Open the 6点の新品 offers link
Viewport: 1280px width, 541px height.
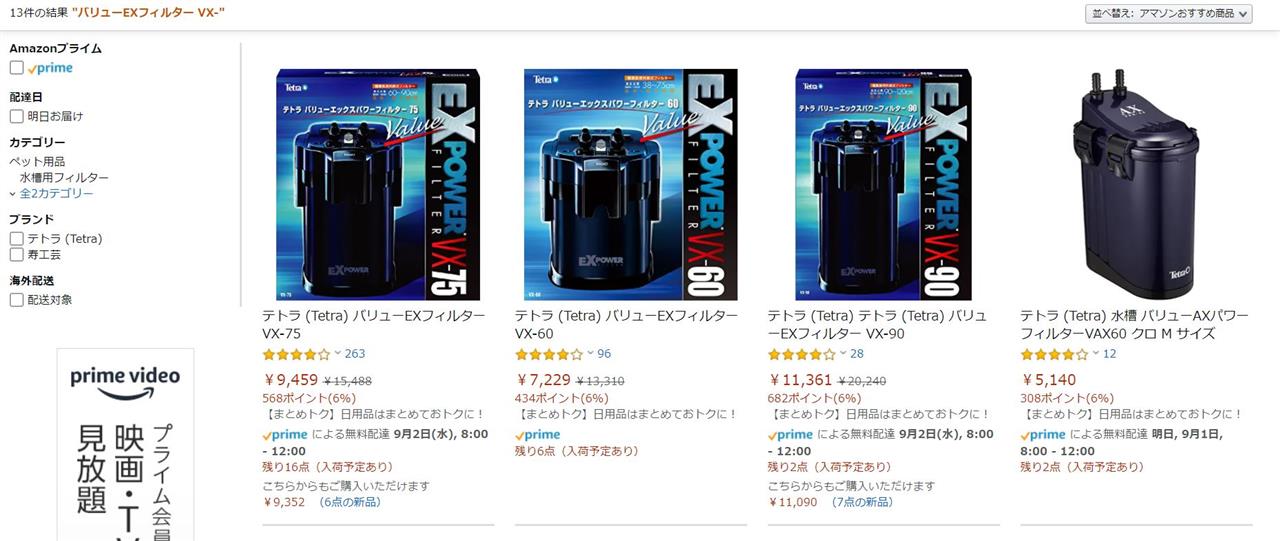350,502
